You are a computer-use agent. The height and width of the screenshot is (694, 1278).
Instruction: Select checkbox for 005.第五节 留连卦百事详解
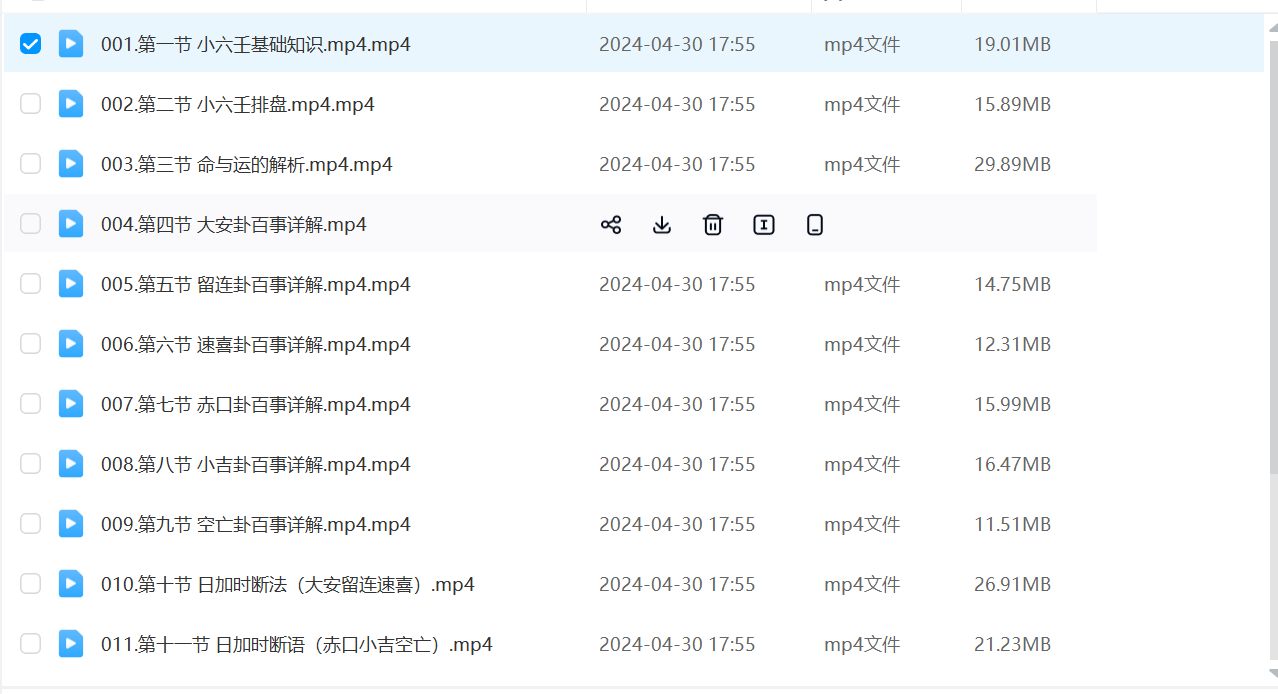(x=31, y=284)
